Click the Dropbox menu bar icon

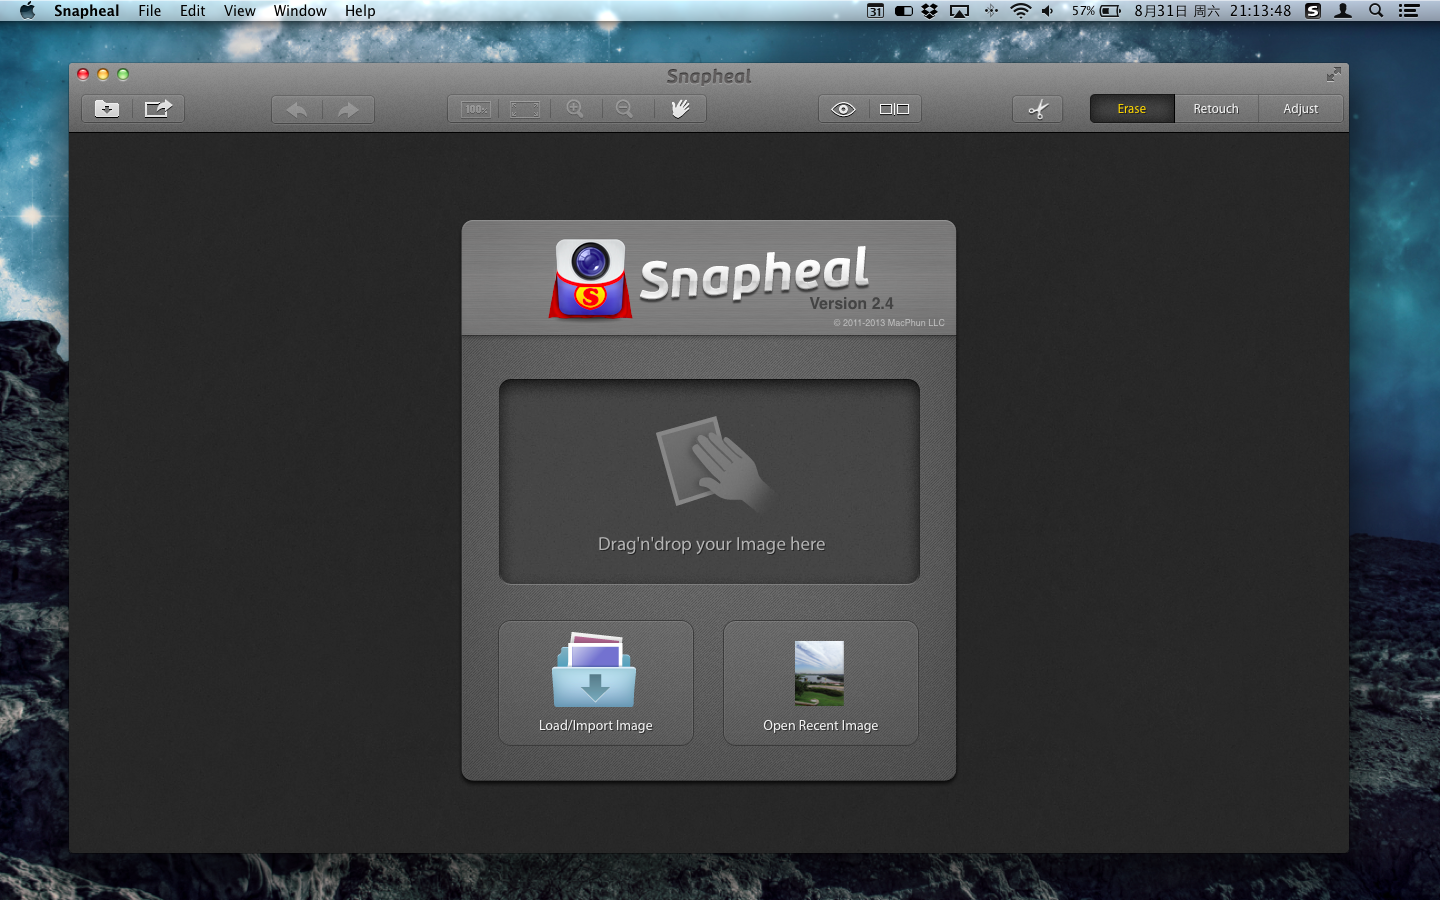(930, 11)
